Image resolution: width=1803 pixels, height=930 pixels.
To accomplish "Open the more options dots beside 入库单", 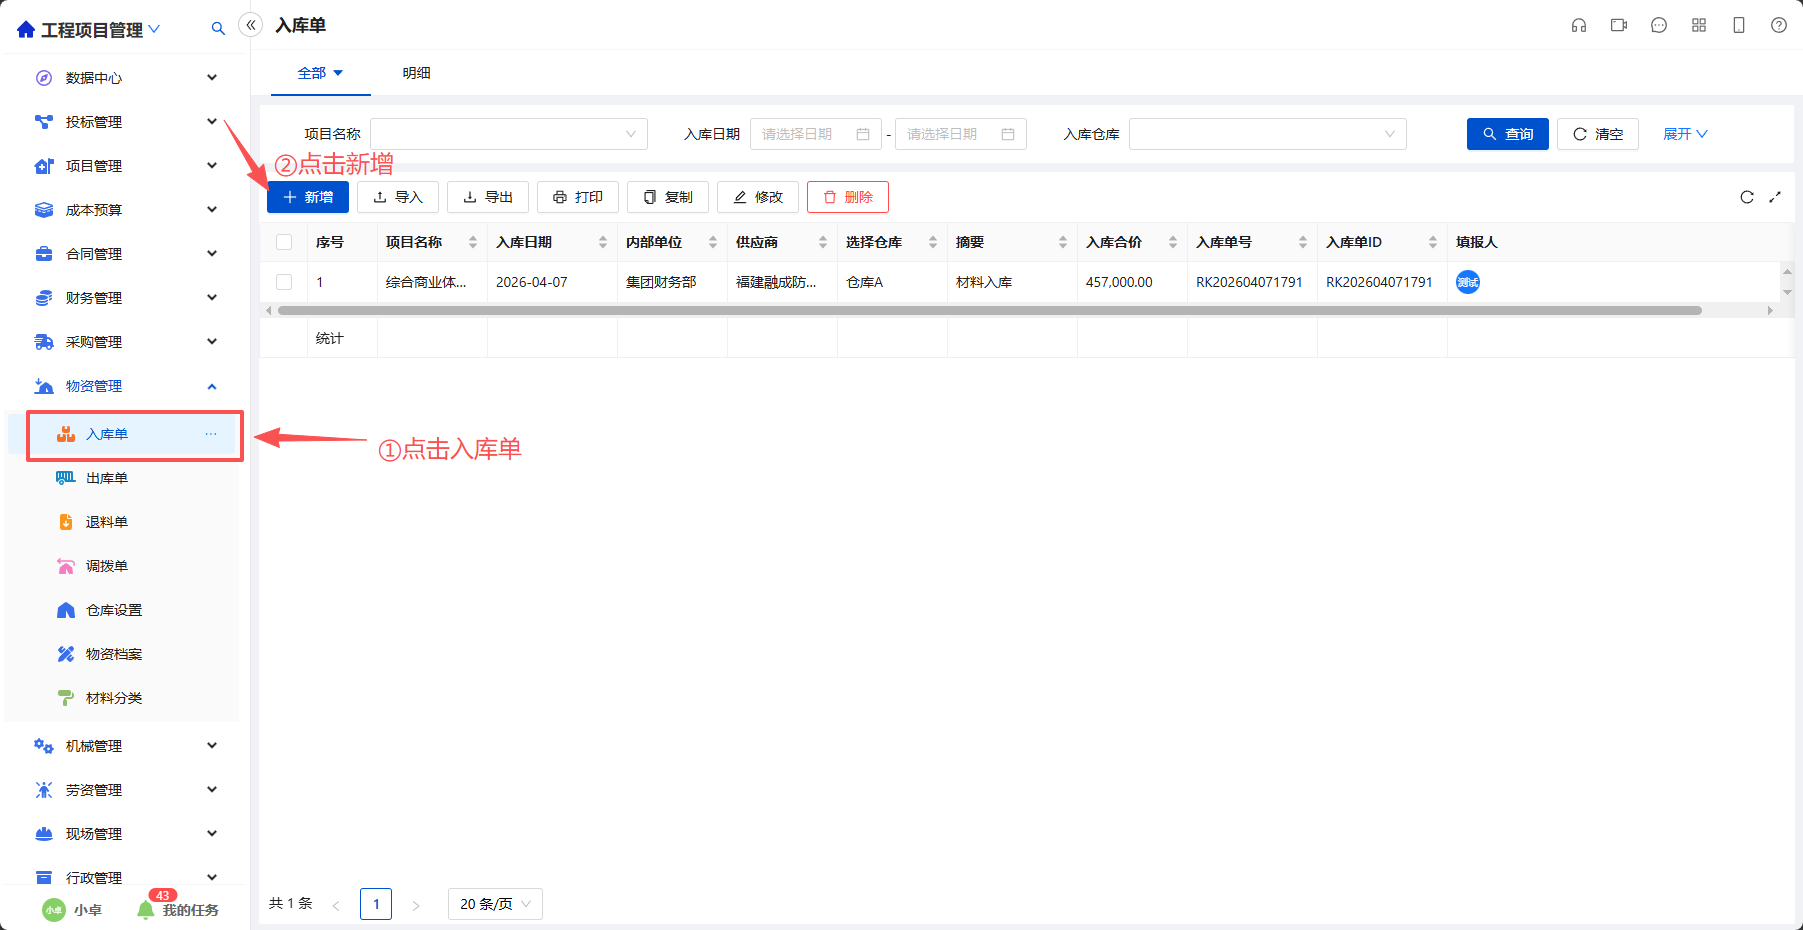I will 211,434.
